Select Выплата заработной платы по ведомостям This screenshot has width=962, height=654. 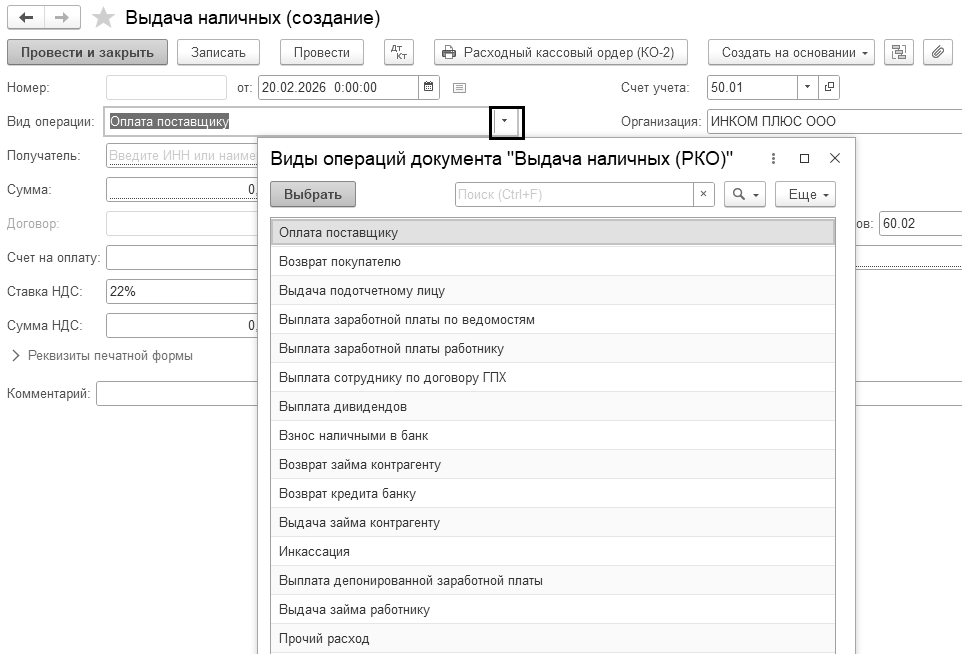click(x=553, y=320)
